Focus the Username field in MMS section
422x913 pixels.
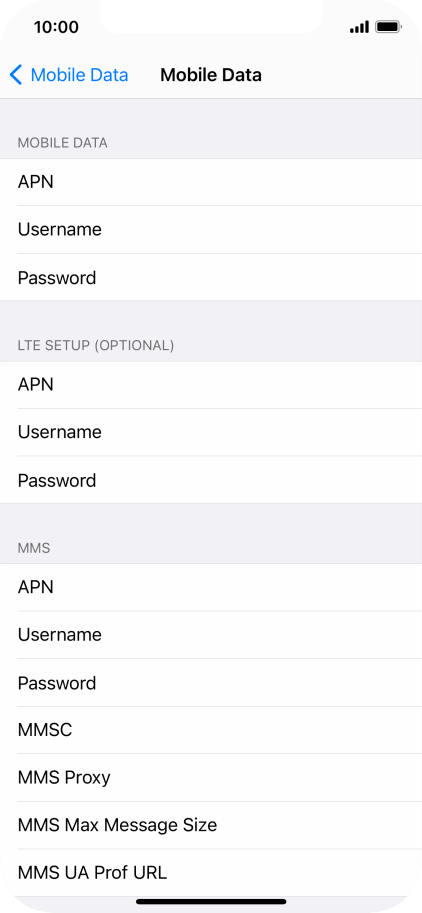(211, 635)
